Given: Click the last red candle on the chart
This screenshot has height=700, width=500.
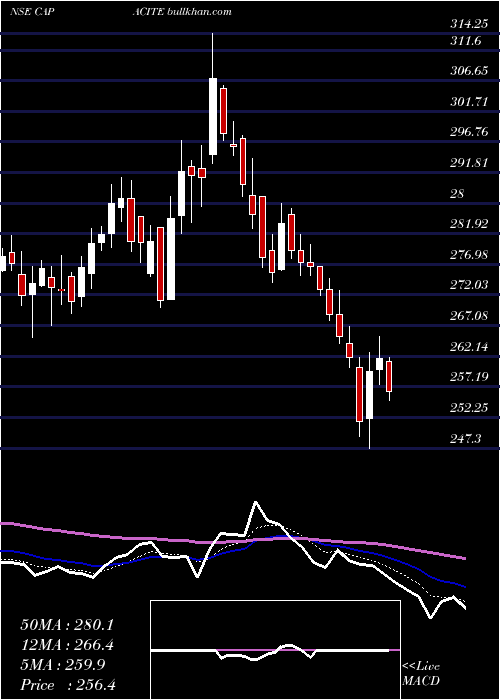Looking at the screenshot, I should pos(389,377).
